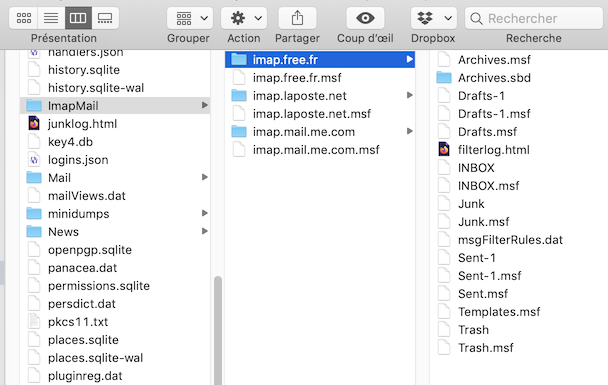Image resolution: width=608 pixels, height=385 pixels.
Task: Select the ImapMail folder icon
Action: (34, 105)
